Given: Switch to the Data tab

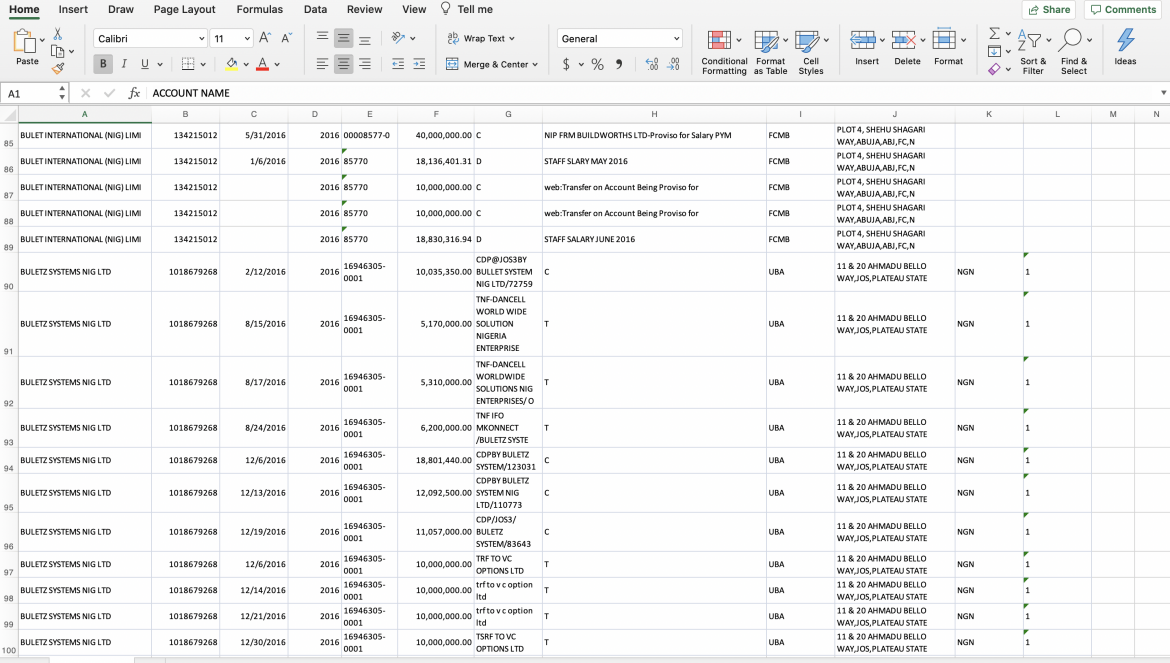Looking at the screenshot, I should coord(316,10).
